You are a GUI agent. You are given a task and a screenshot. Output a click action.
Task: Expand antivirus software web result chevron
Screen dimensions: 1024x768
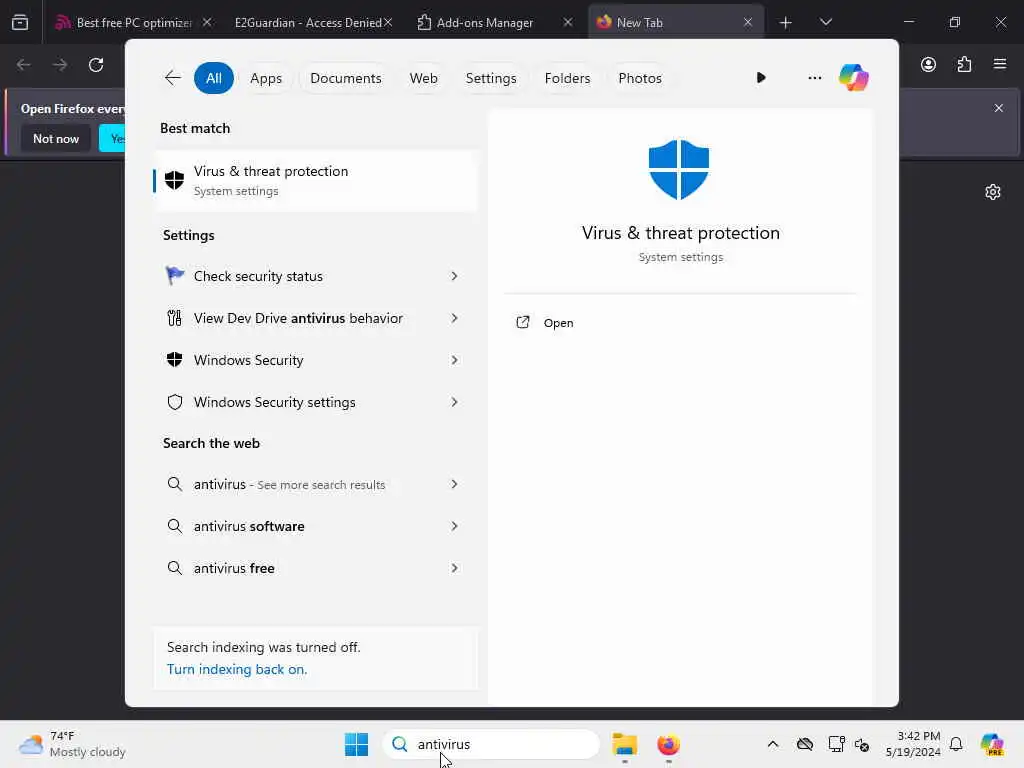(x=454, y=526)
